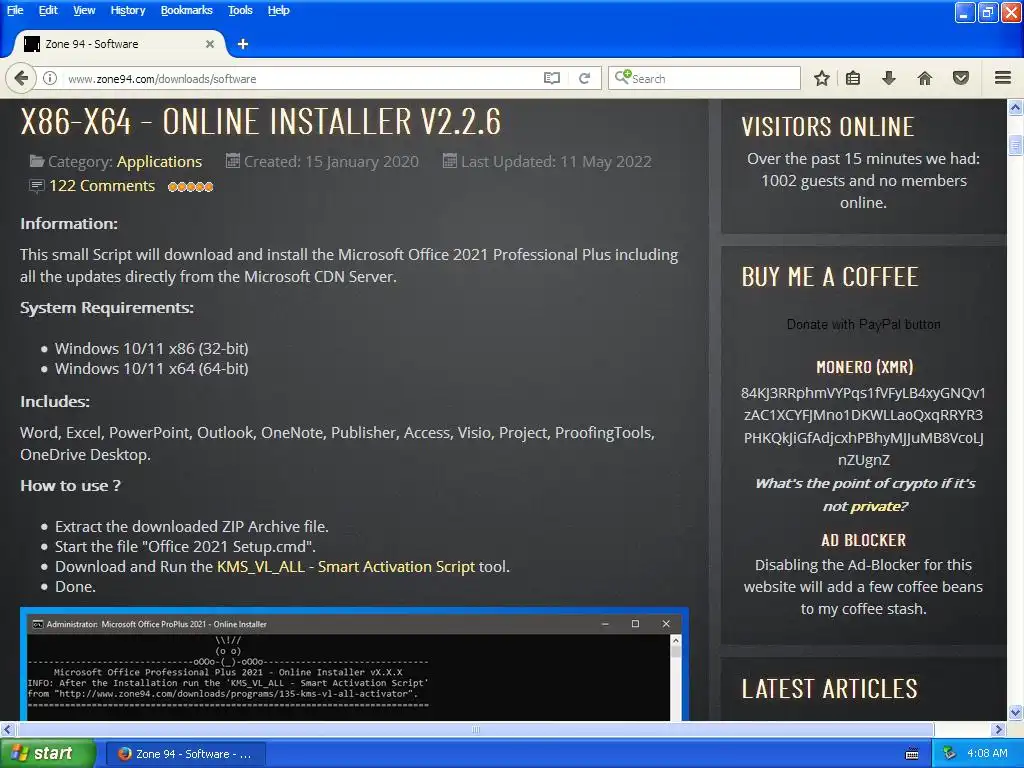Click the safely remove hardware tray icon

pyautogui.click(x=950, y=754)
